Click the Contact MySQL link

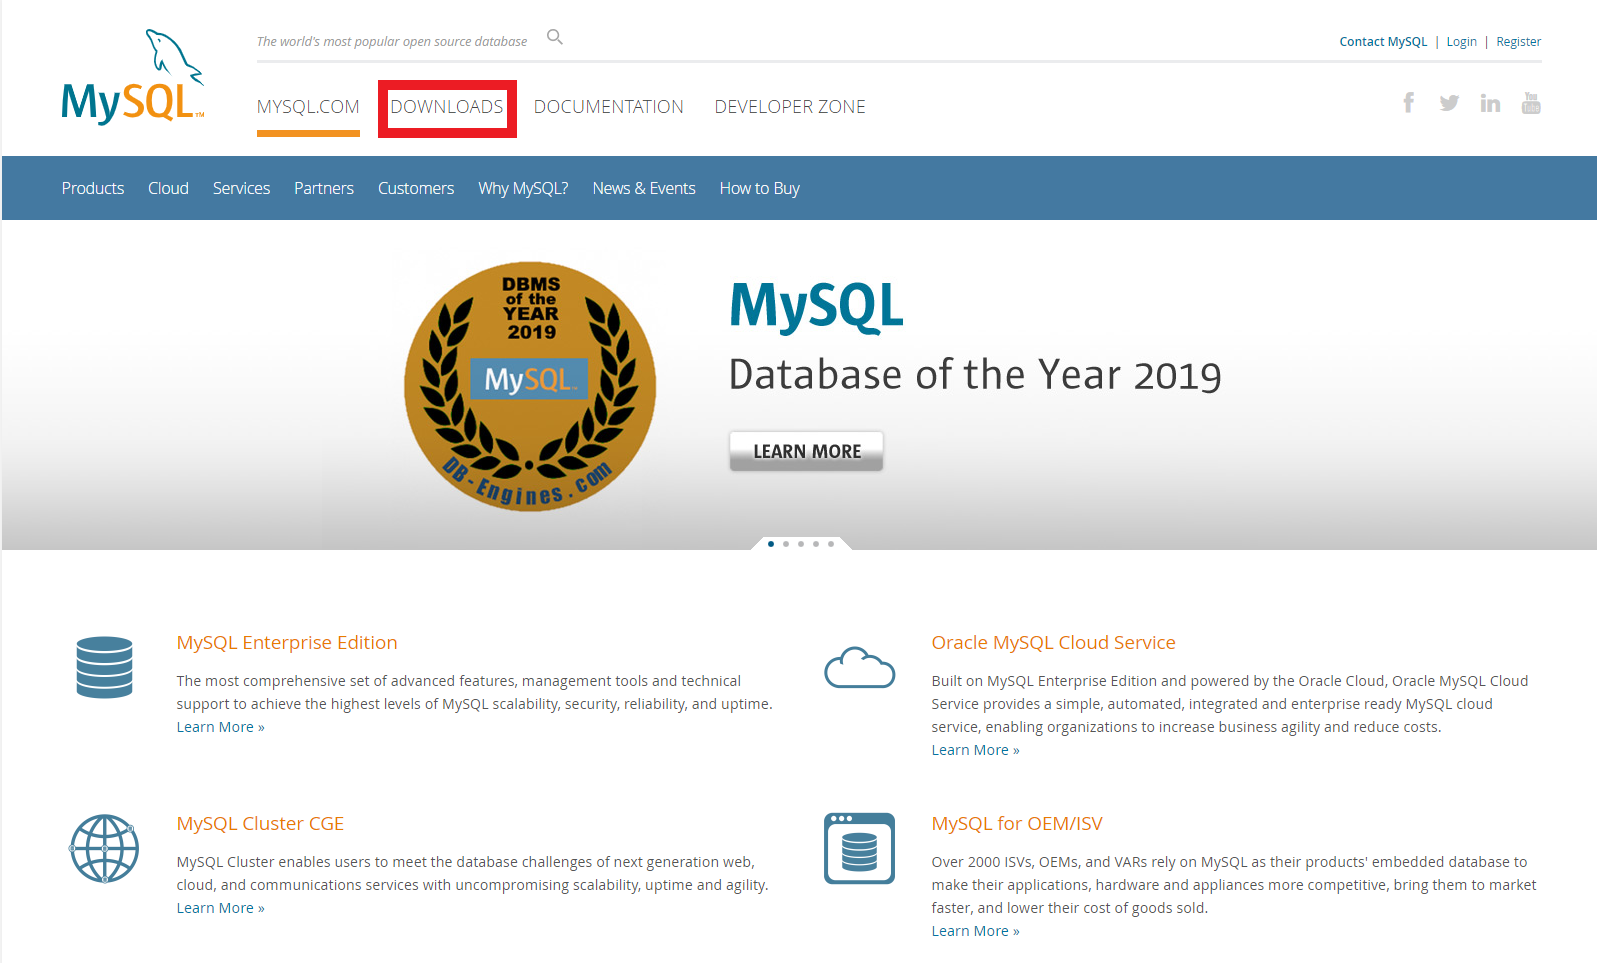[1383, 42]
